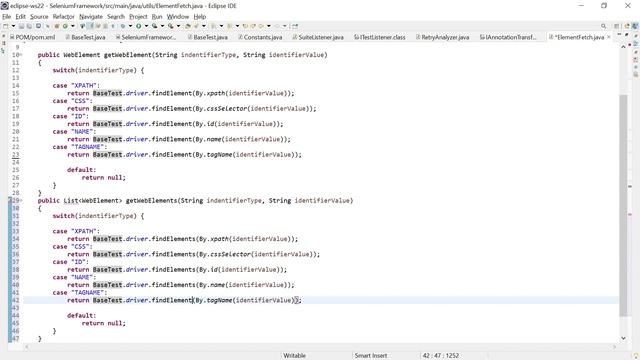The image size is (640, 360).
Task: Click the Last Edit Location icon
Action: point(245,26)
